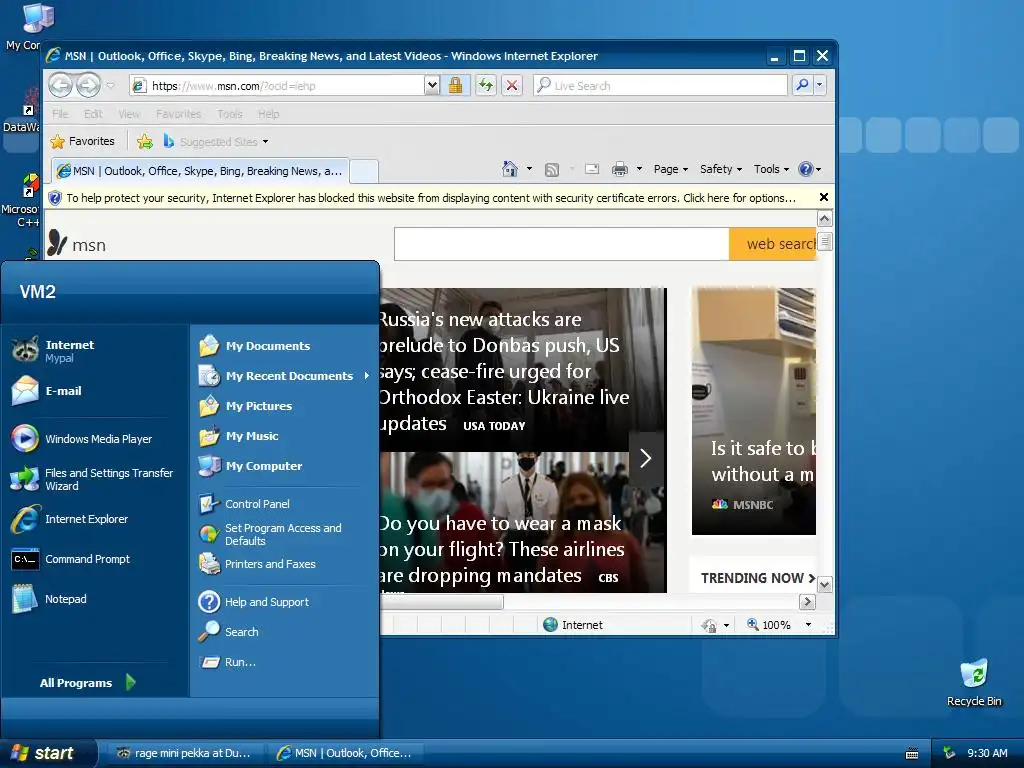1024x768 pixels.
Task: Advance news carousel with right arrow
Action: click(x=646, y=458)
